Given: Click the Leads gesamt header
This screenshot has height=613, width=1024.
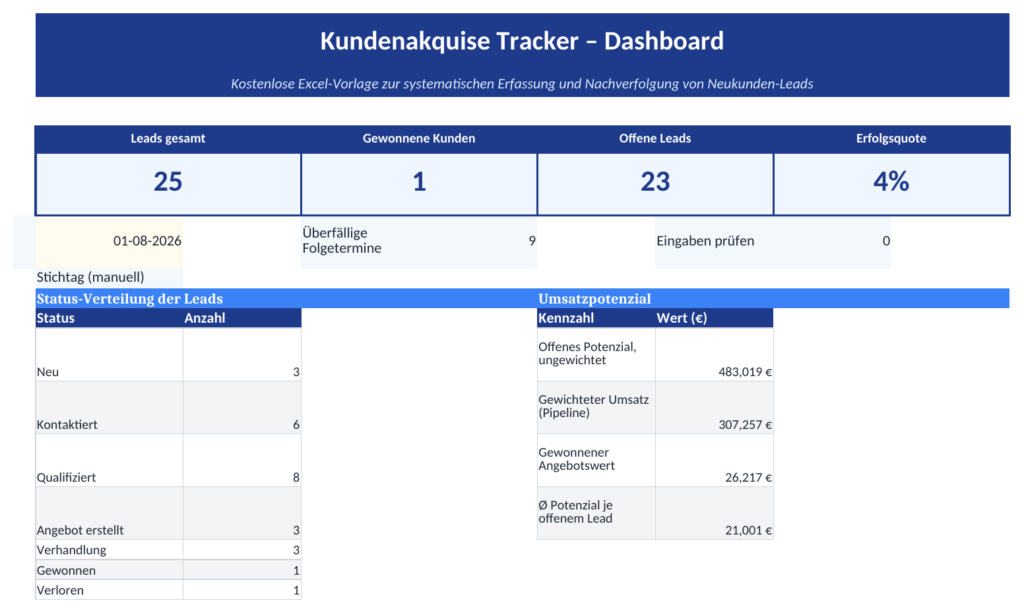Looking at the screenshot, I should coord(168,138).
